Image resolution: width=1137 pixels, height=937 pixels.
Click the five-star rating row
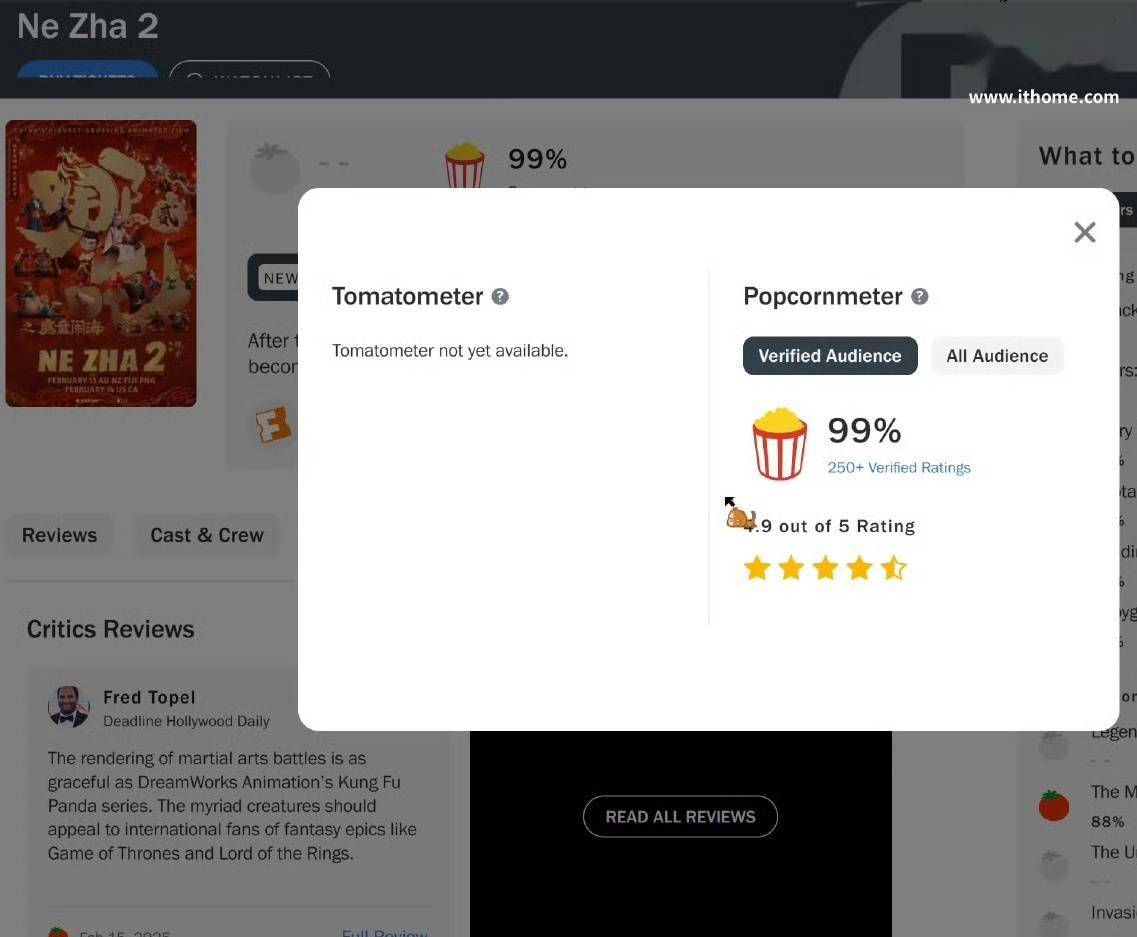pos(825,568)
